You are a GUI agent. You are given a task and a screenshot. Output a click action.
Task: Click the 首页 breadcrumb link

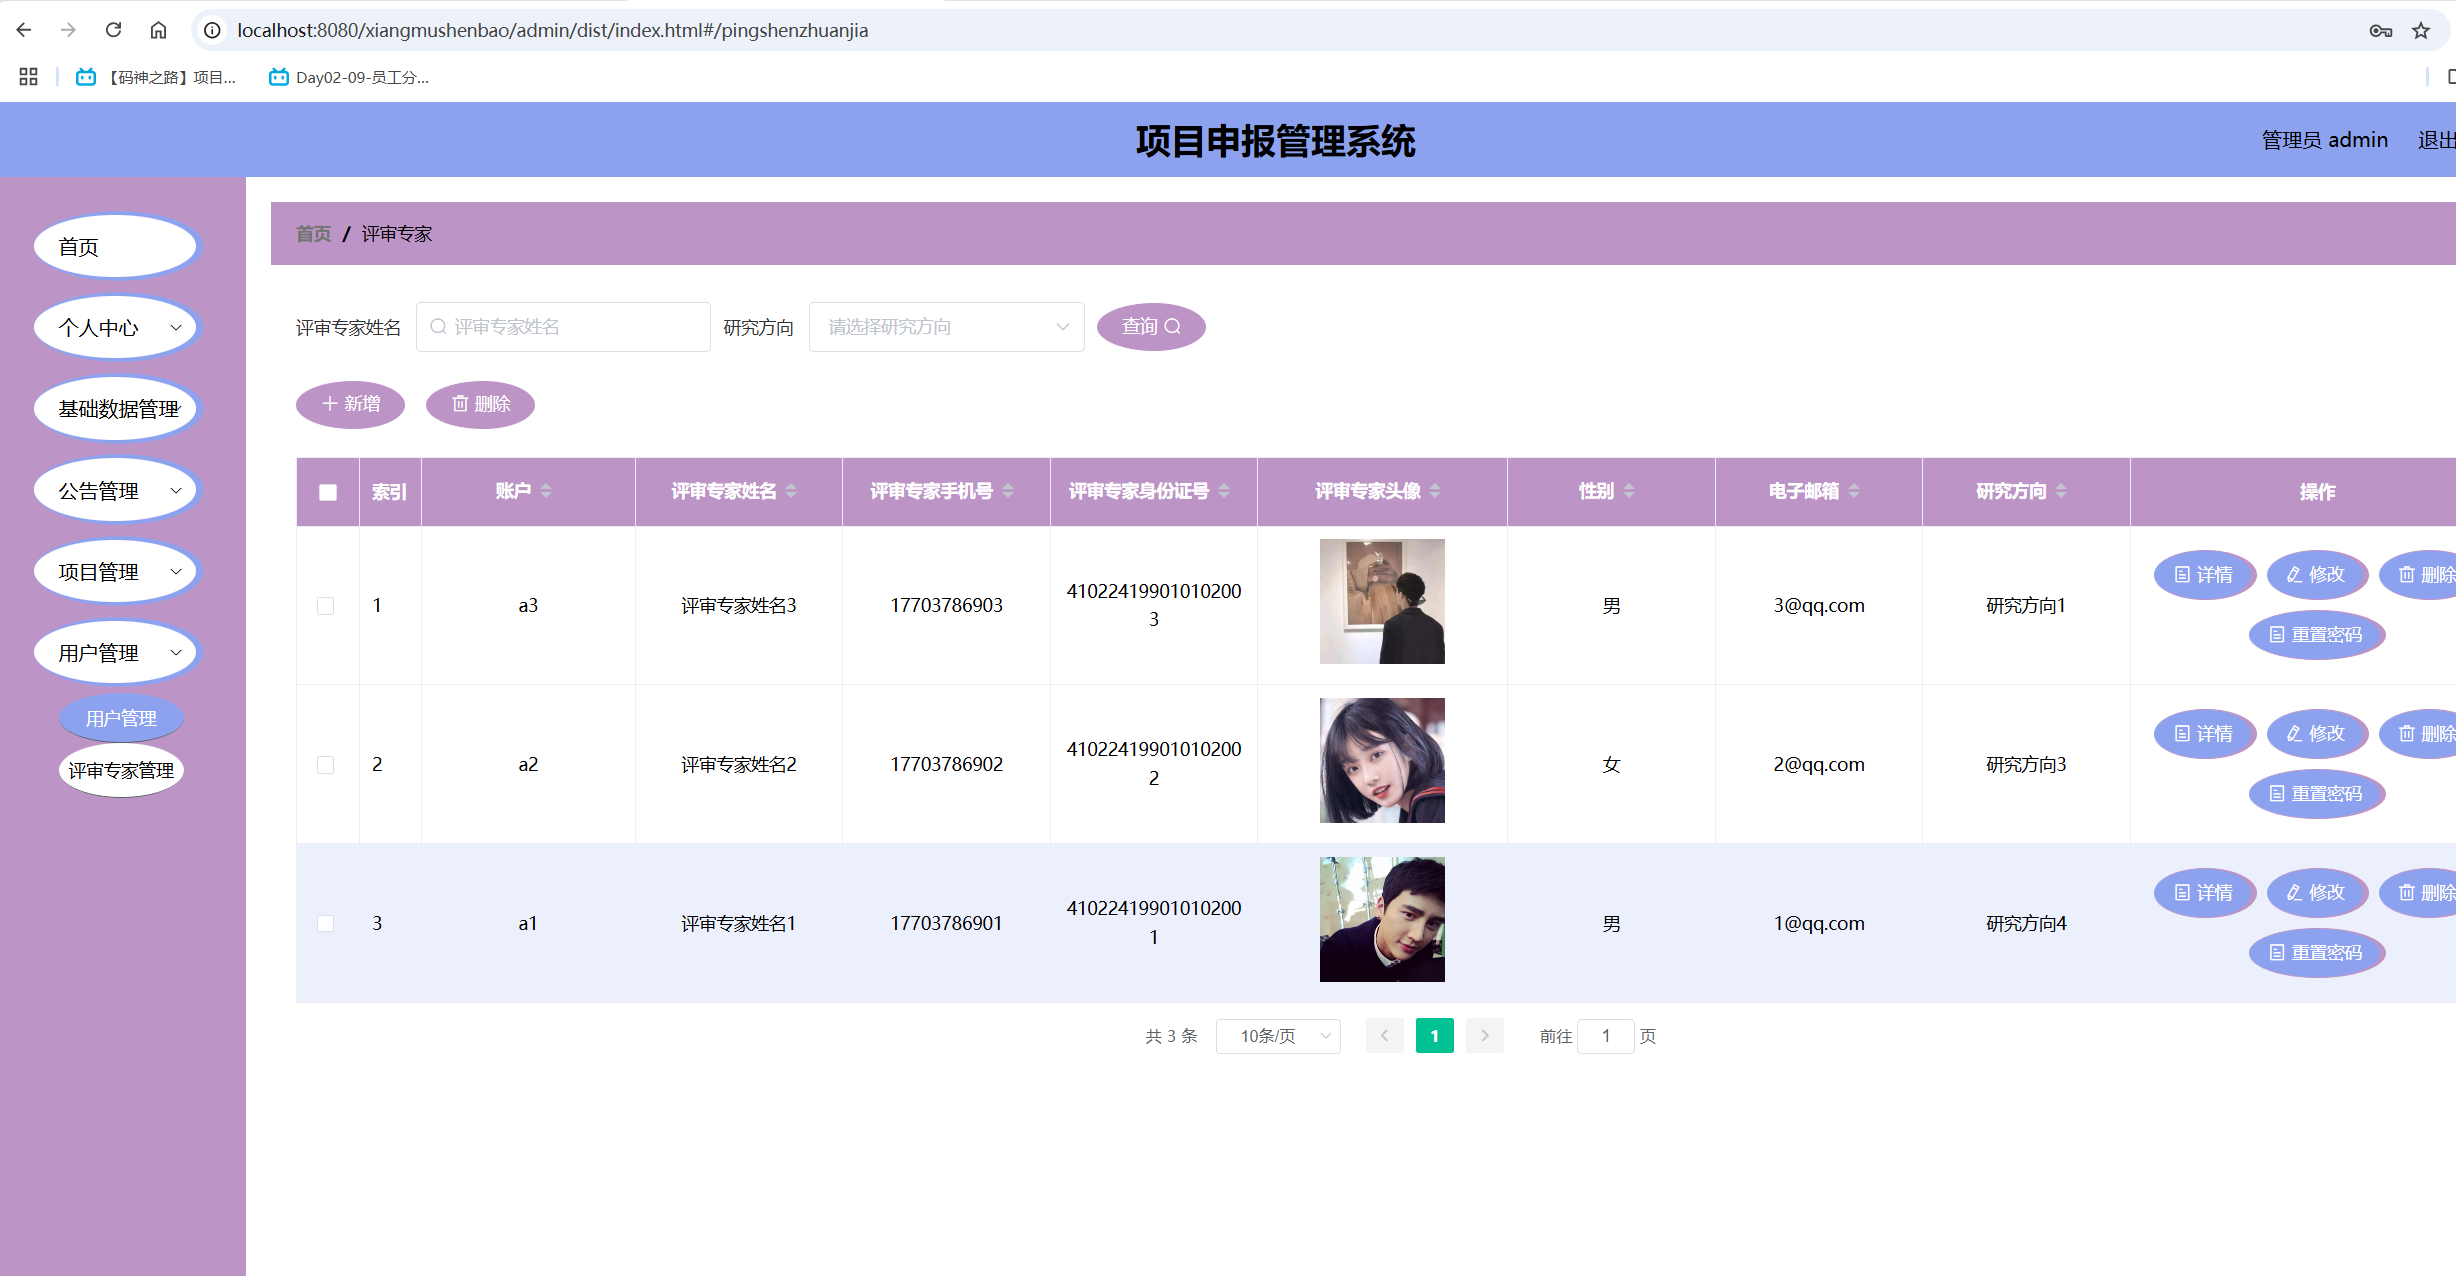(x=313, y=233)
